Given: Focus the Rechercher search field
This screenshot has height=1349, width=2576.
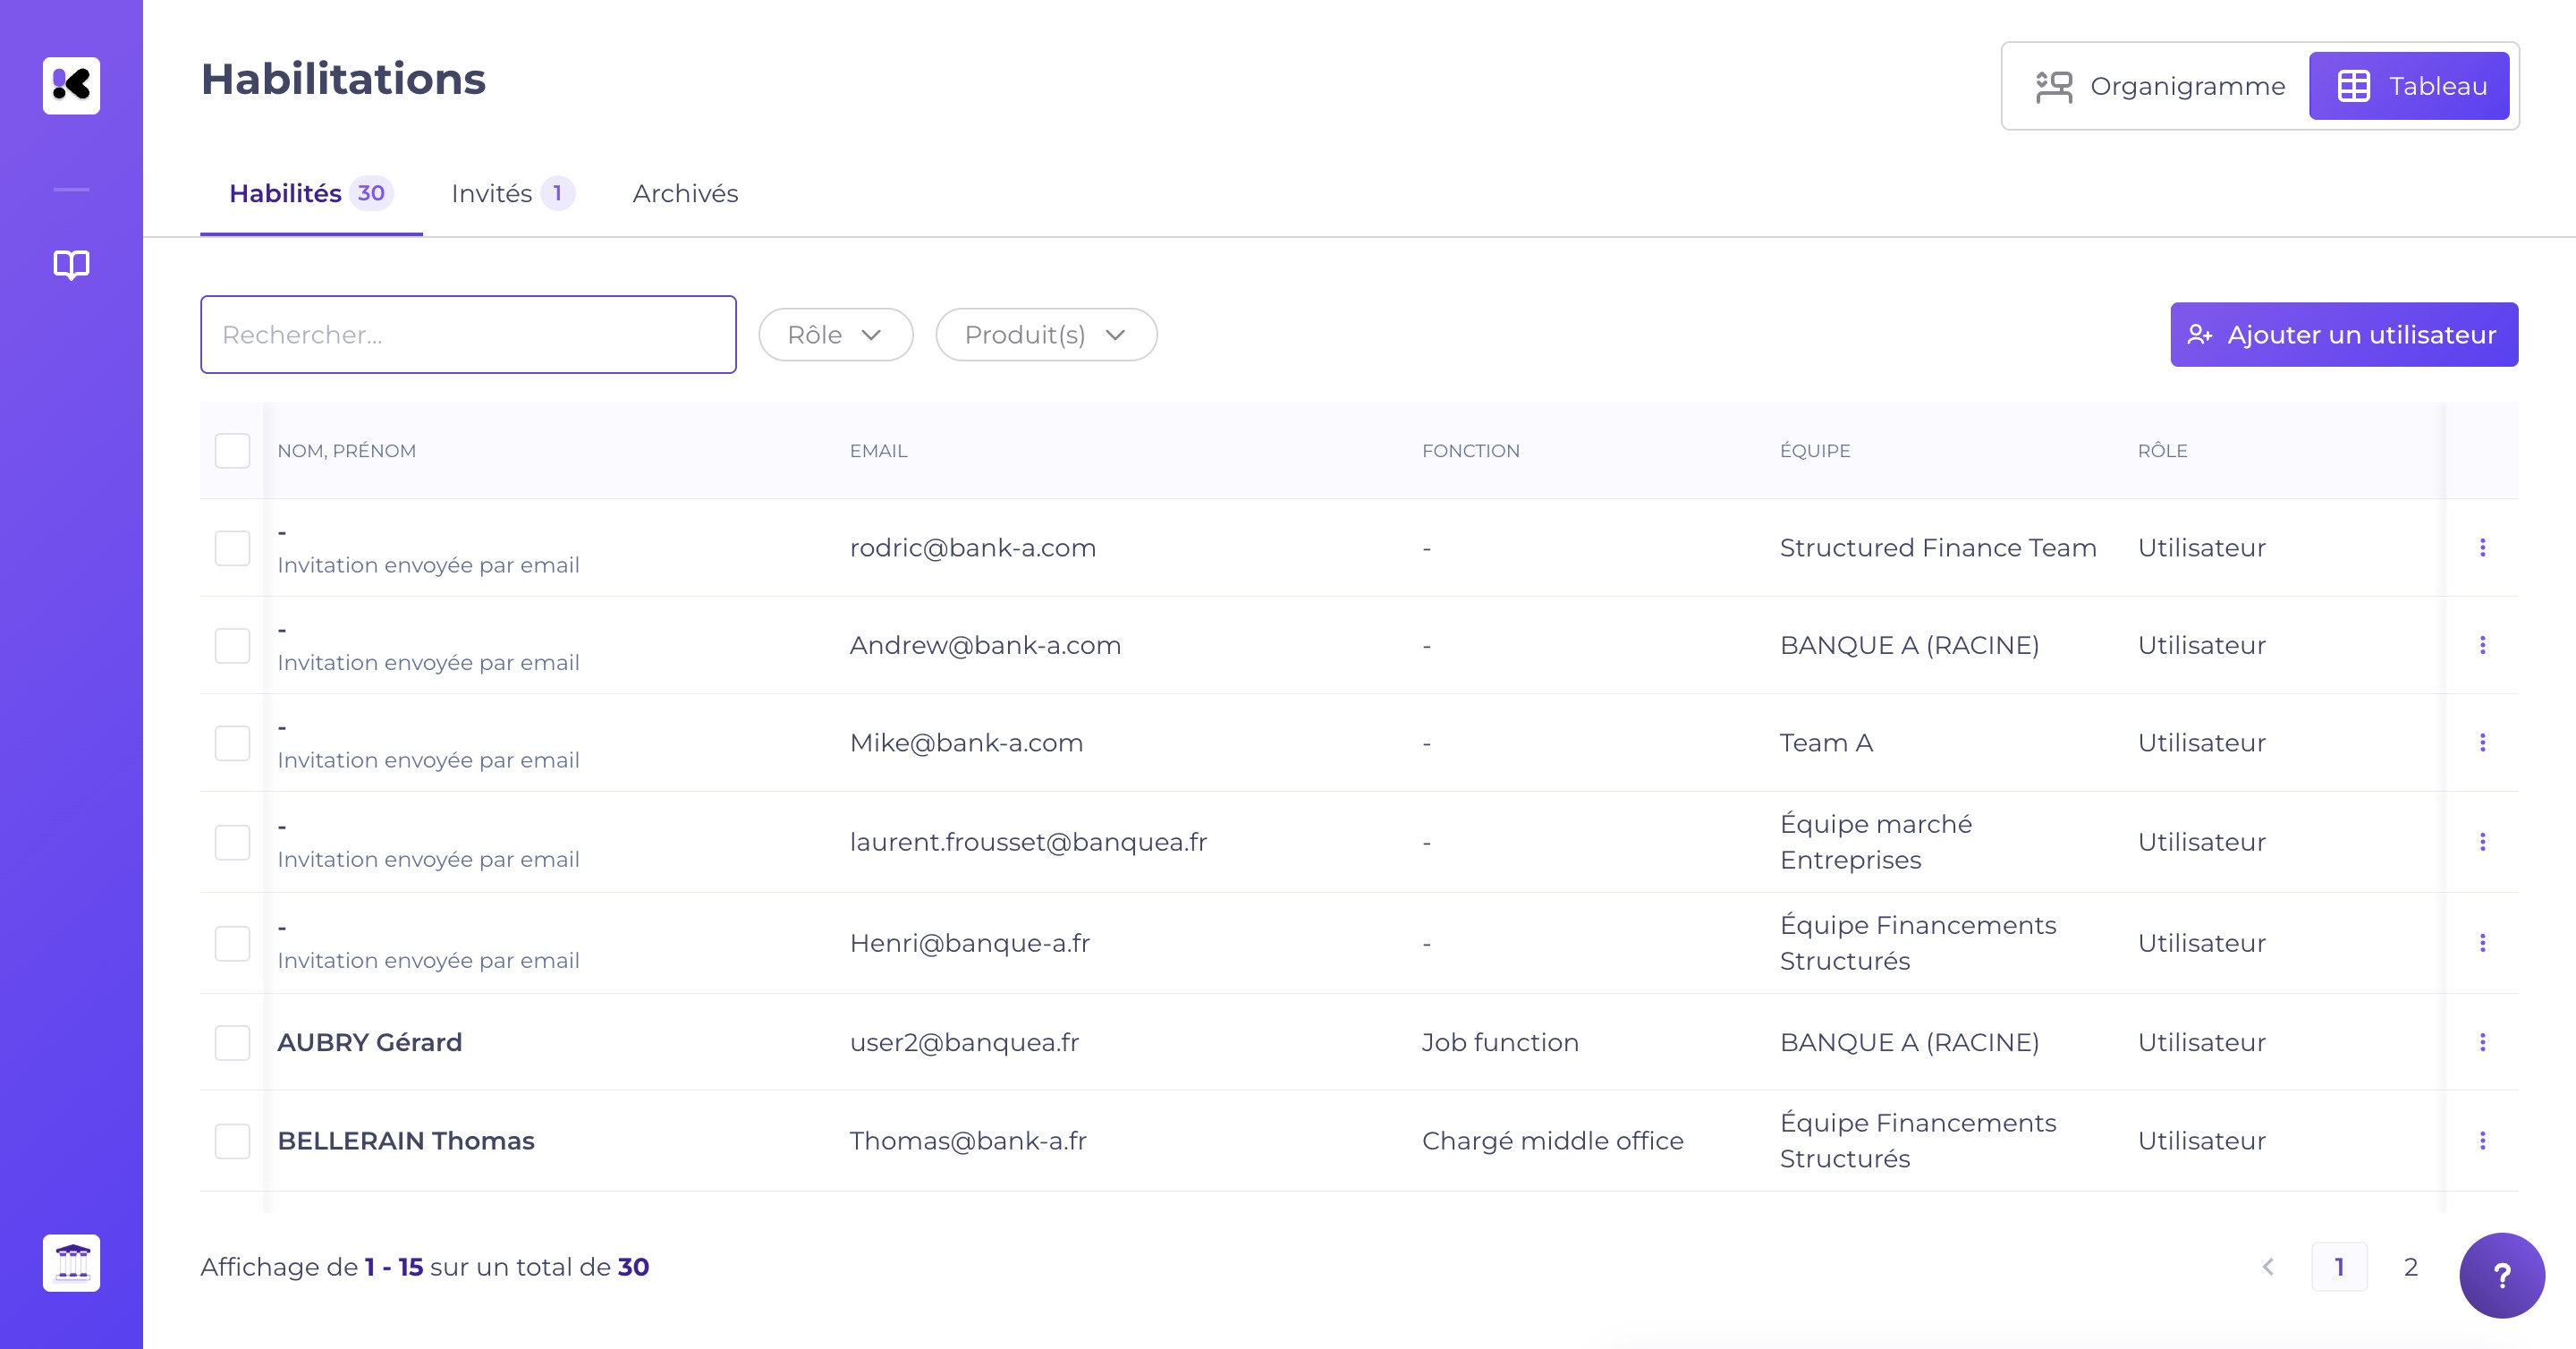Looking at the screenshot, I should point(468,335).
